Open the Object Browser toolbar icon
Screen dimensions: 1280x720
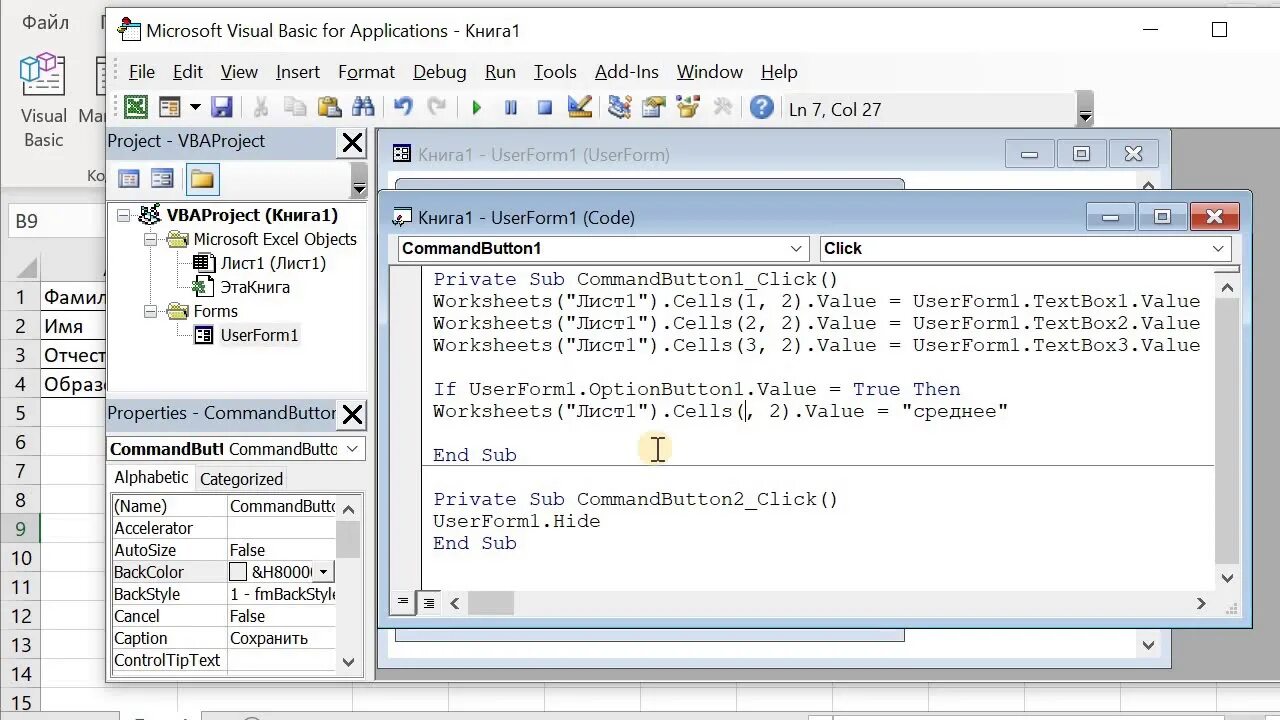point(688,107)
